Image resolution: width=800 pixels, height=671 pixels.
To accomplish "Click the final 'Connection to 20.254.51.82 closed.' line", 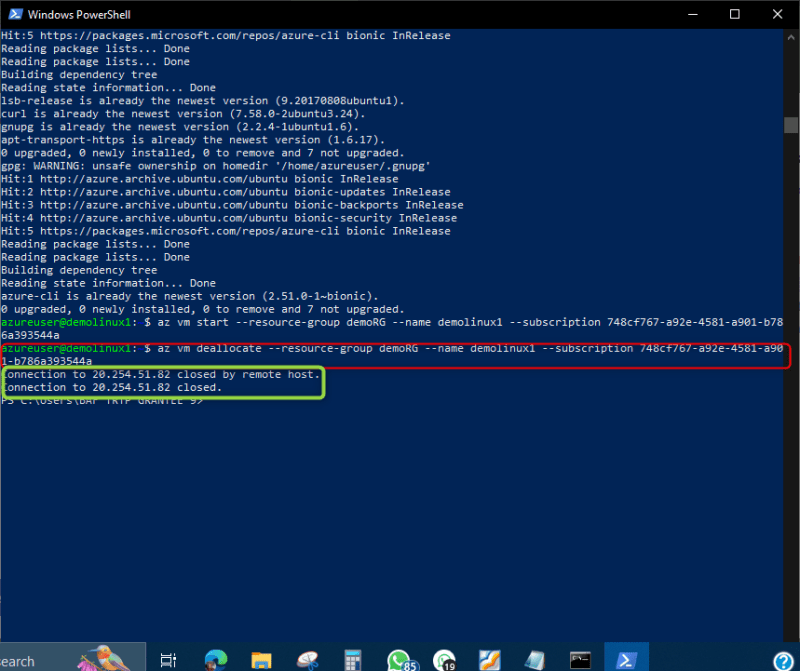I will pos(112,387).
